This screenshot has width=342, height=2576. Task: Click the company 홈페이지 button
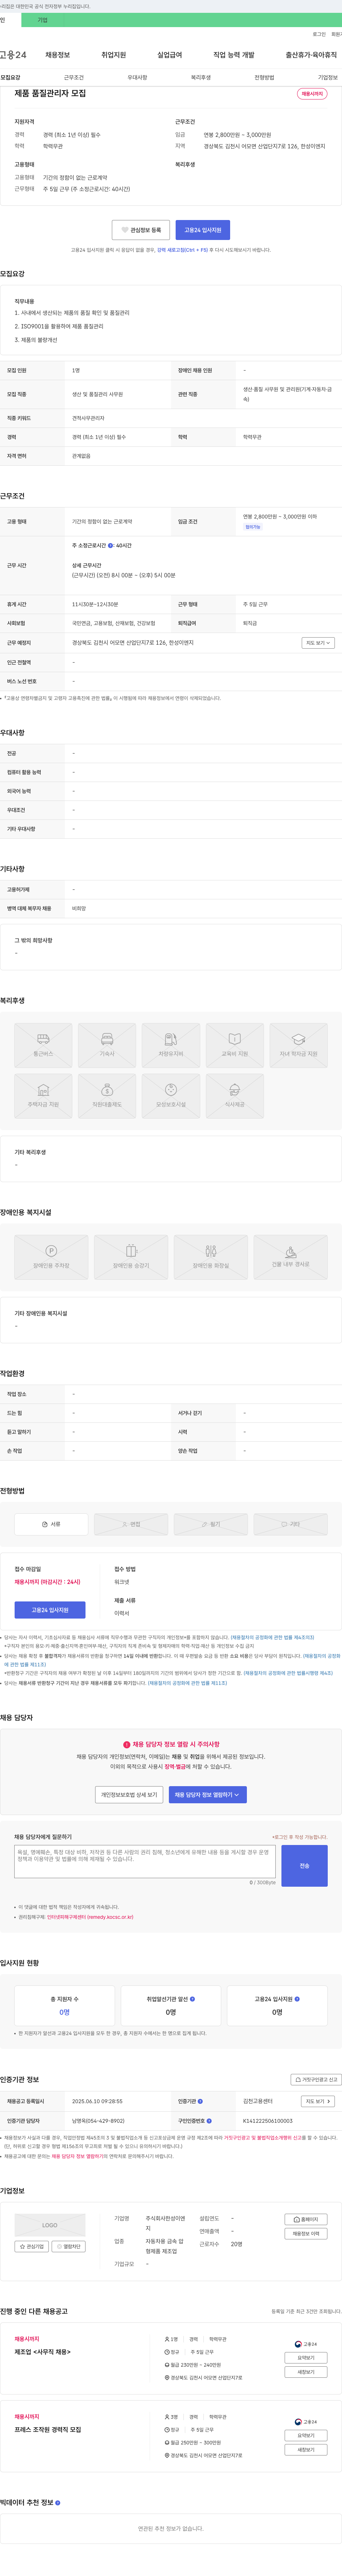(306, 2219)
